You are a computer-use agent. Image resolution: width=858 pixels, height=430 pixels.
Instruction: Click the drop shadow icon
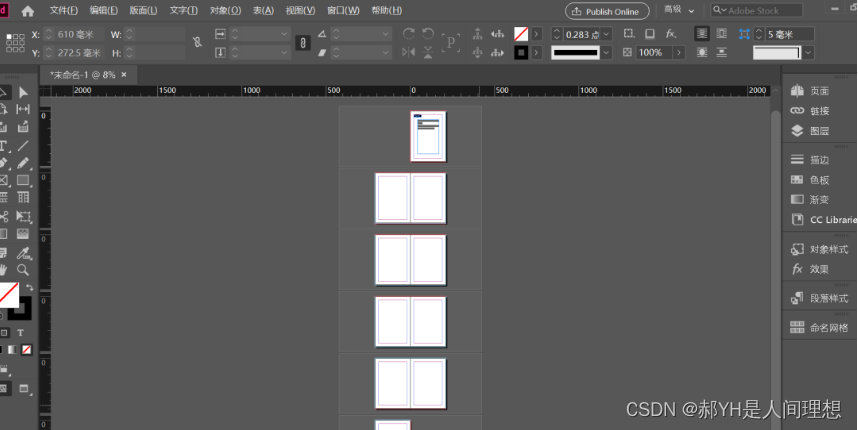click(x=650, y=34)
